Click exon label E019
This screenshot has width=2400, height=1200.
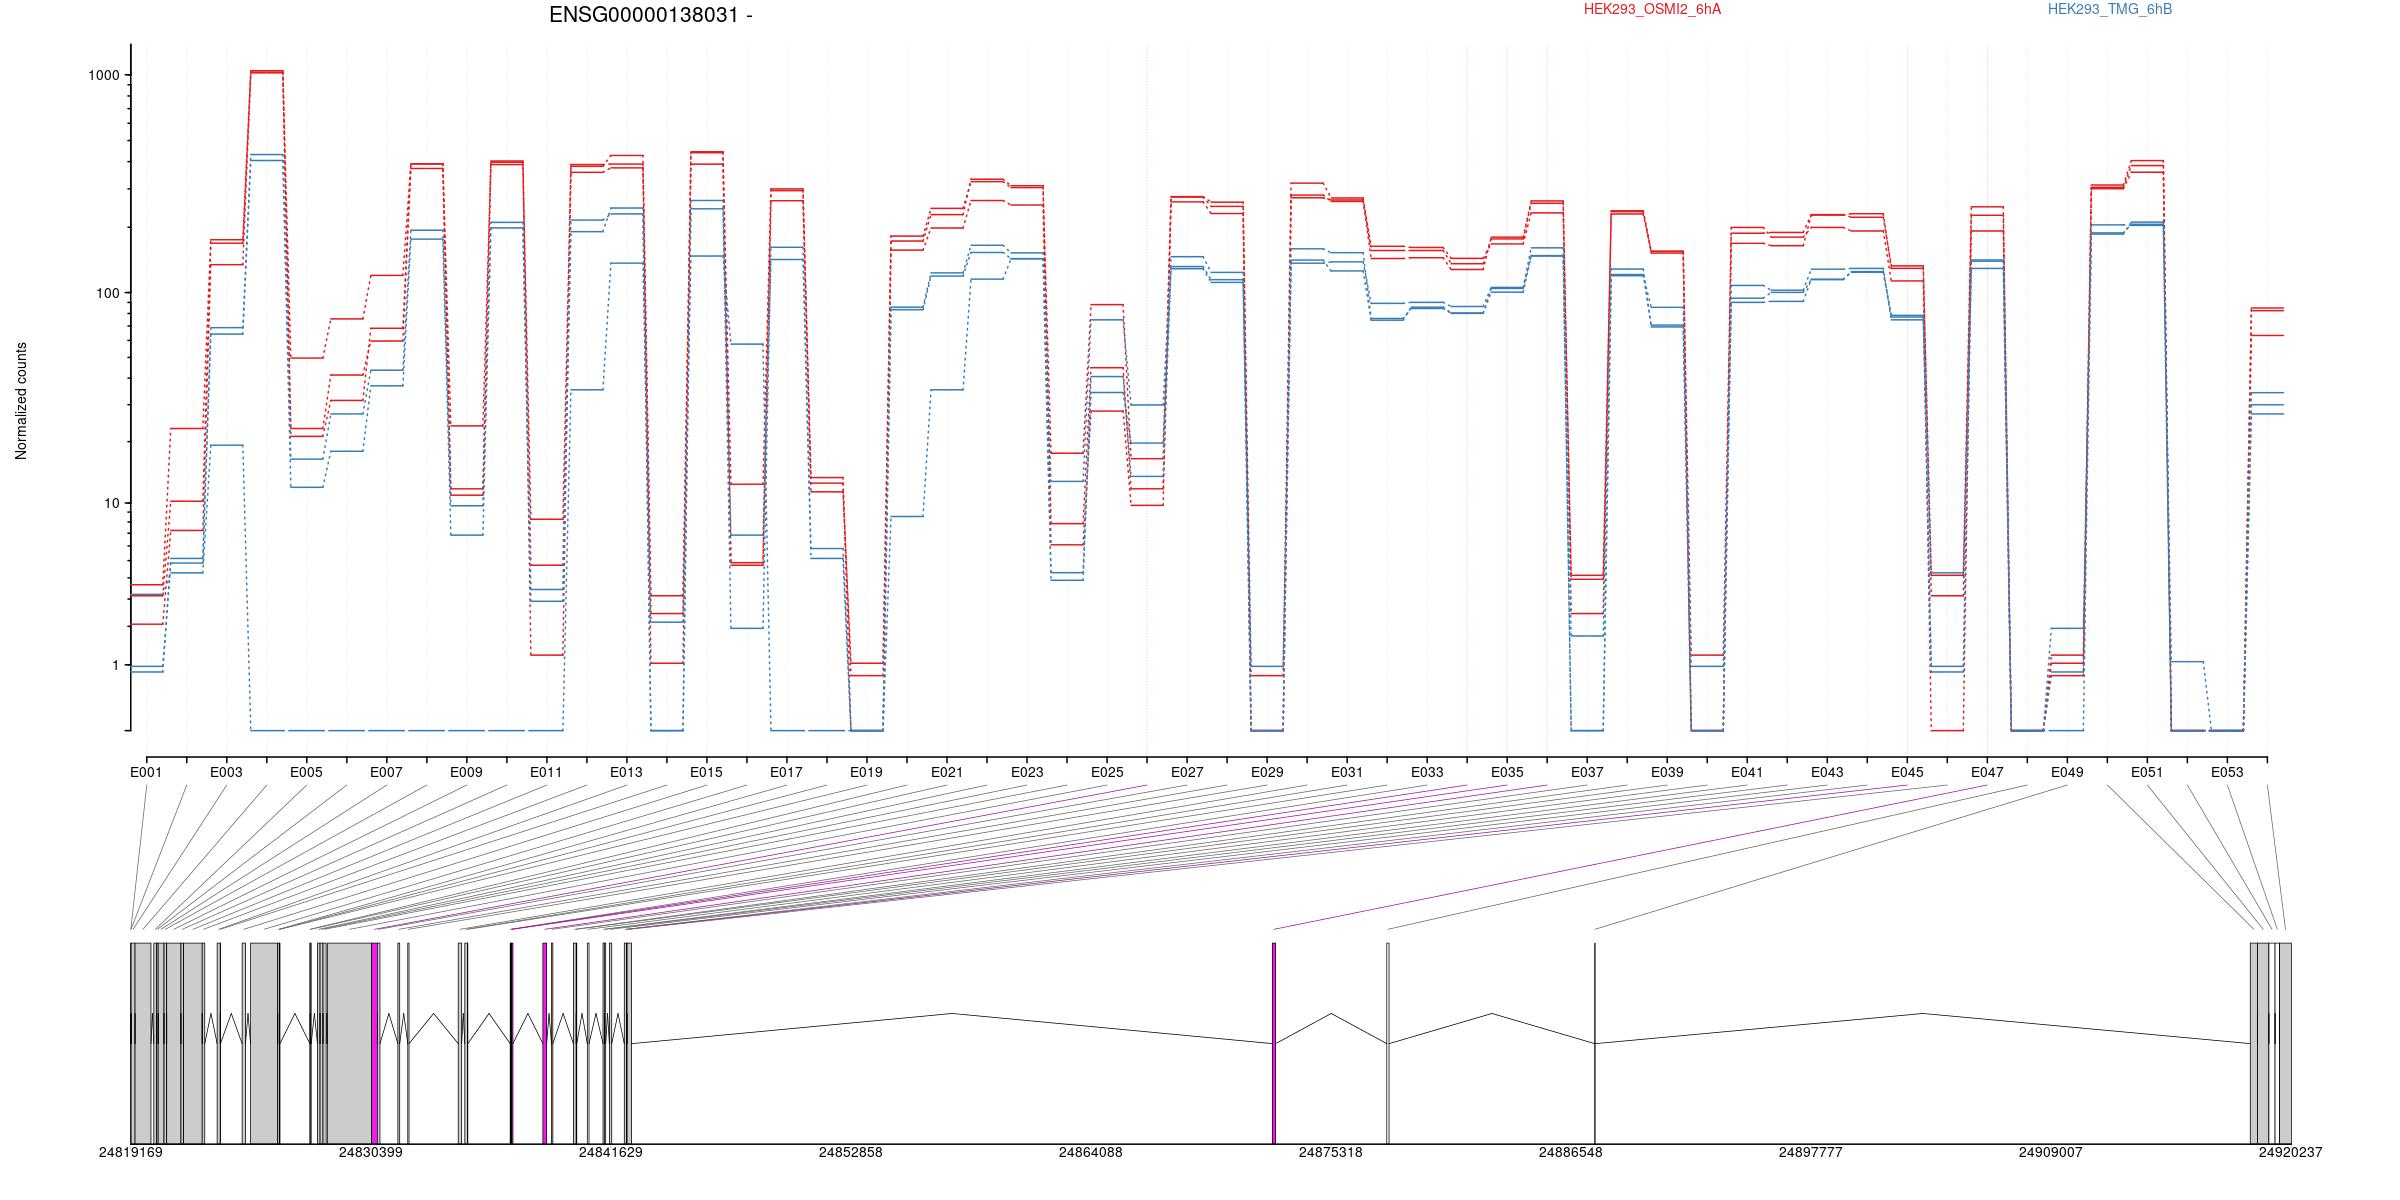[866, 772]
